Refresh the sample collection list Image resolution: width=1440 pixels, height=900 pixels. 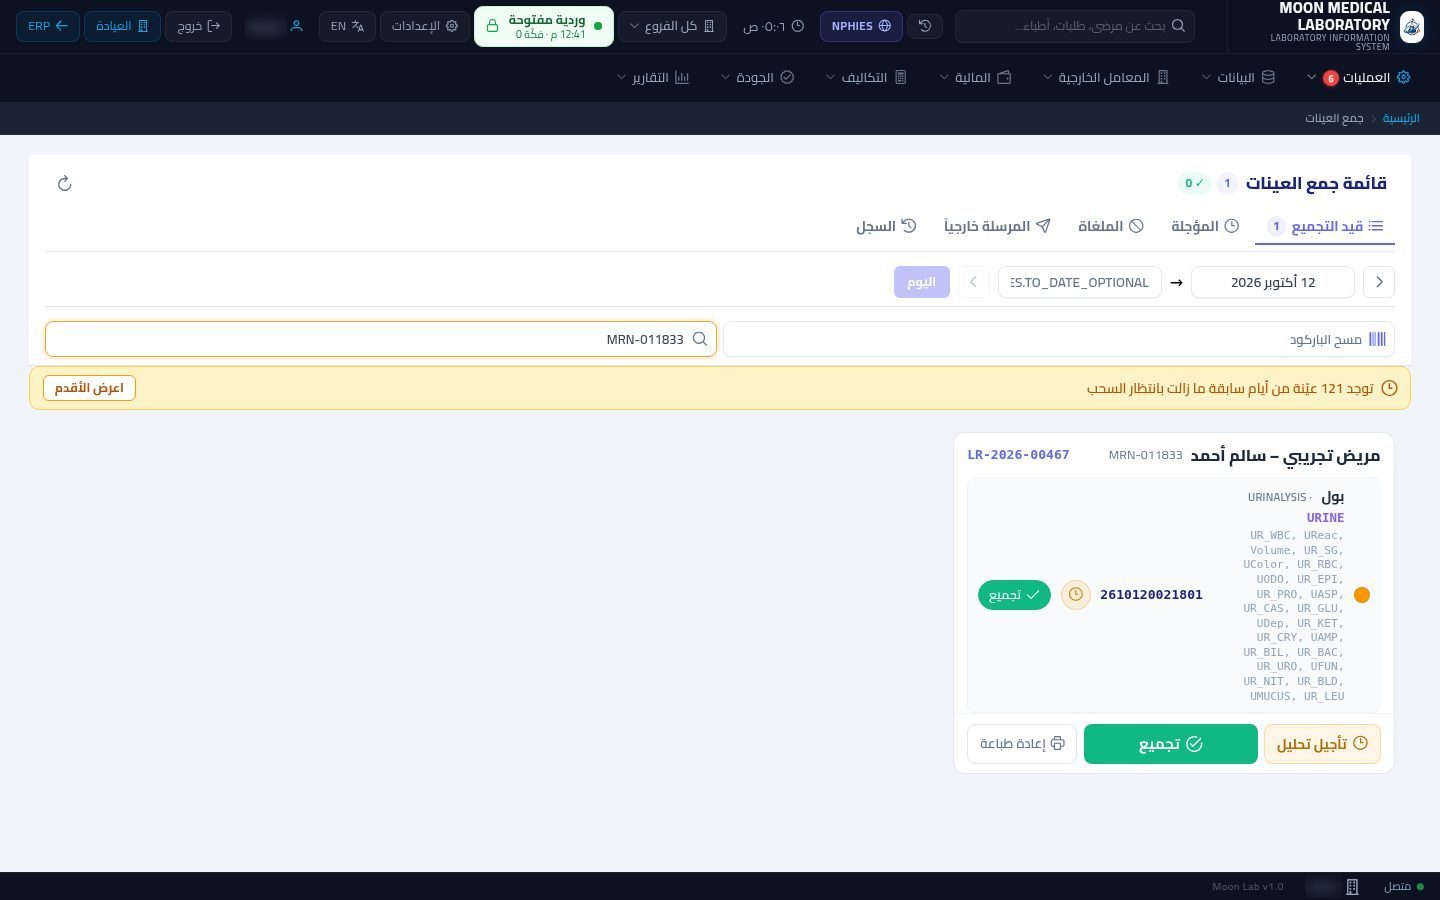coord(64,183)
